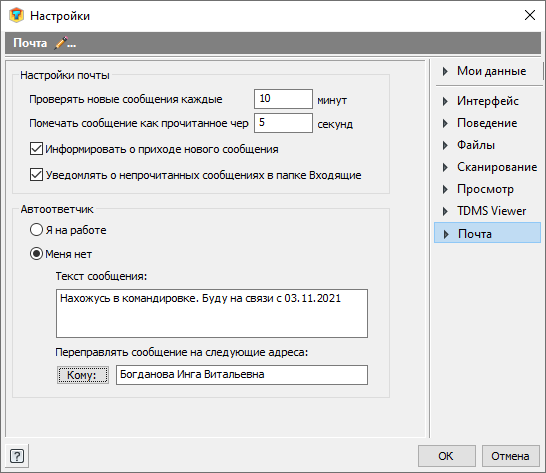
Task: Expand the Сканирование section arrow
Action: click(x=445, y=168)
